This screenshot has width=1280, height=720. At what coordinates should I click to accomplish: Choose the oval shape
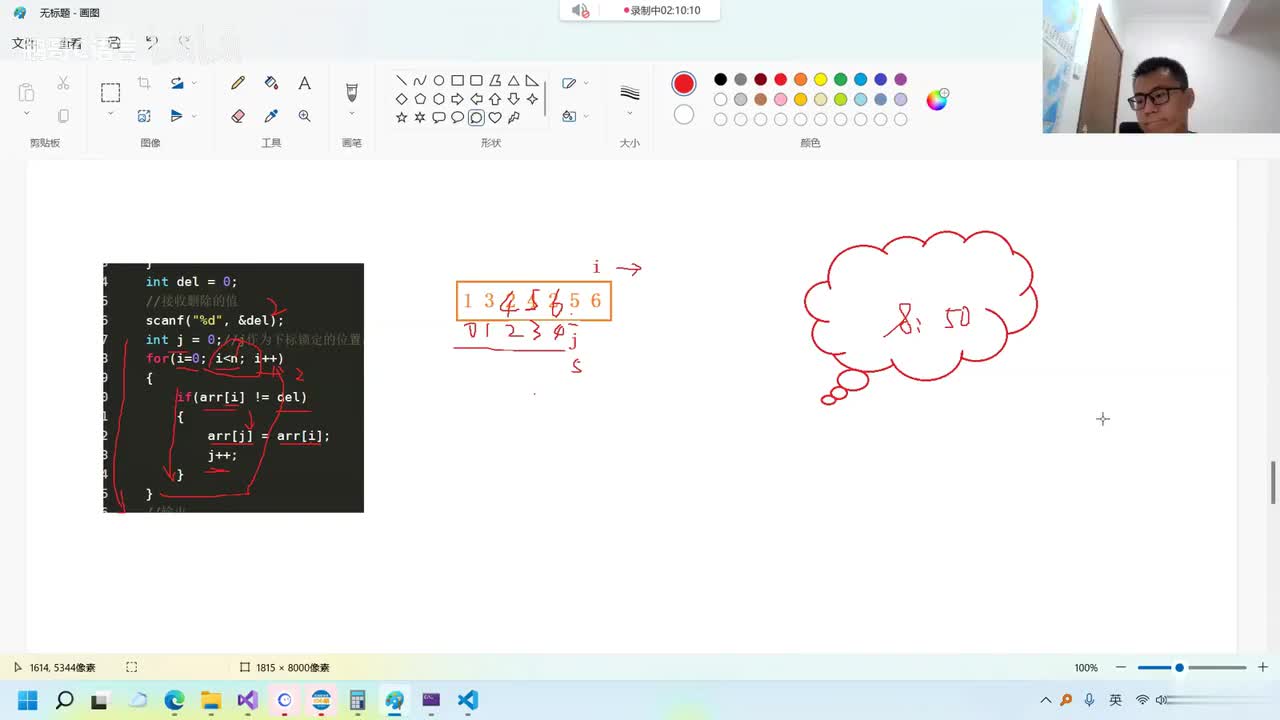[x=439, y=81]
